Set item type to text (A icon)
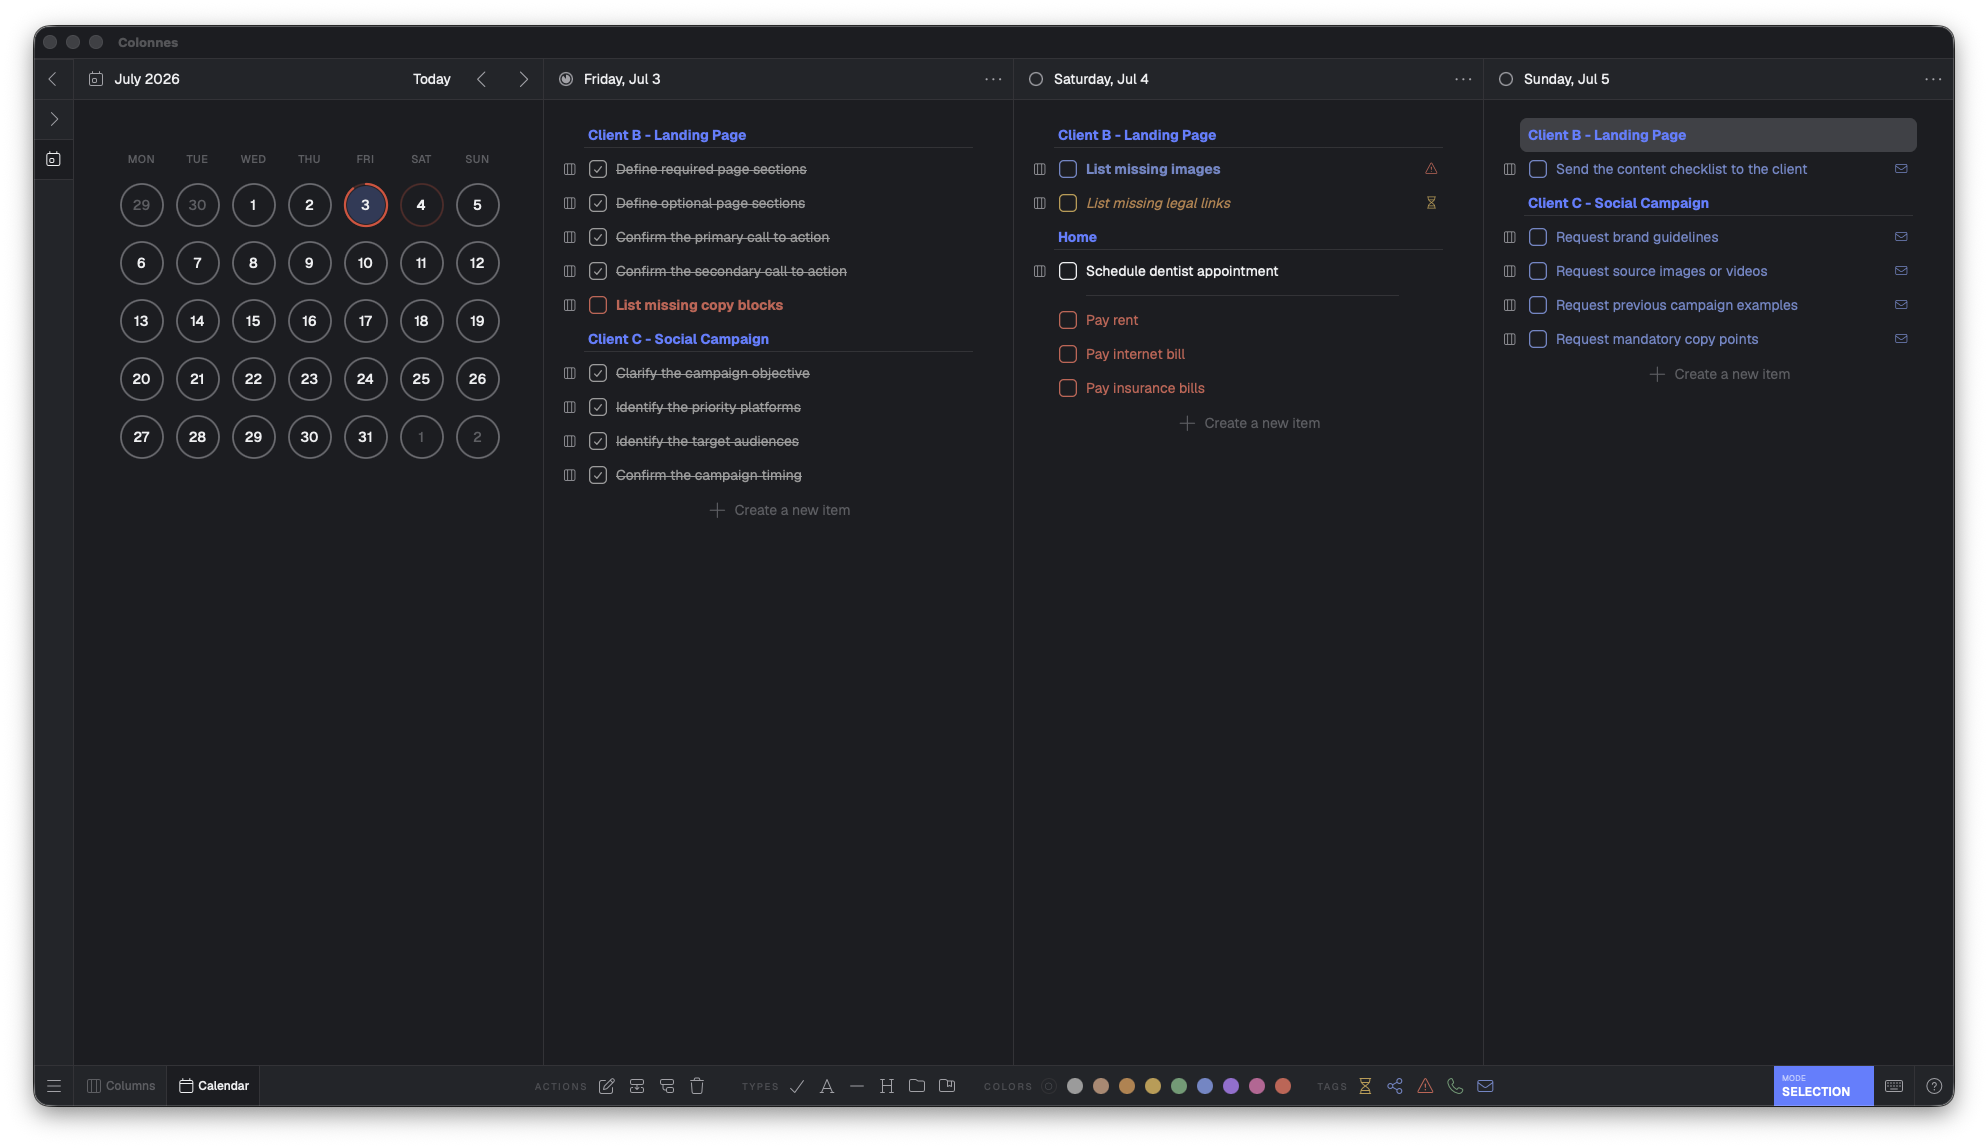 pos(827,1086)
